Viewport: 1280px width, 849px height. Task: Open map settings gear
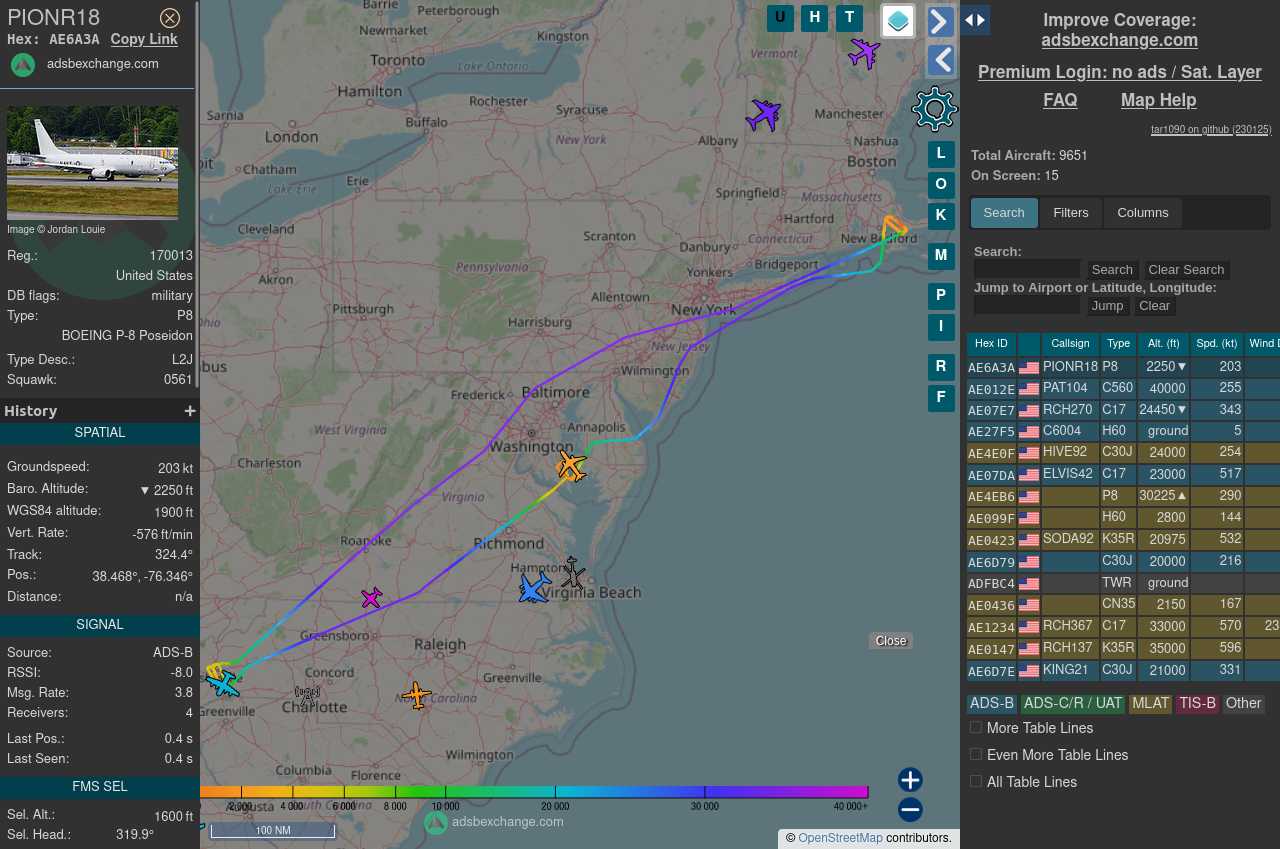tap(935, 109)
